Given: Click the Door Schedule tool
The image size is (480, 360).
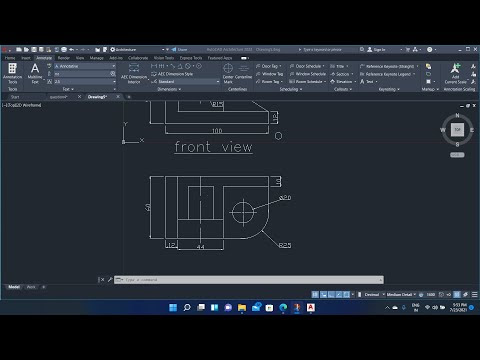Looking at the screenshot, I should pos(307,66).
